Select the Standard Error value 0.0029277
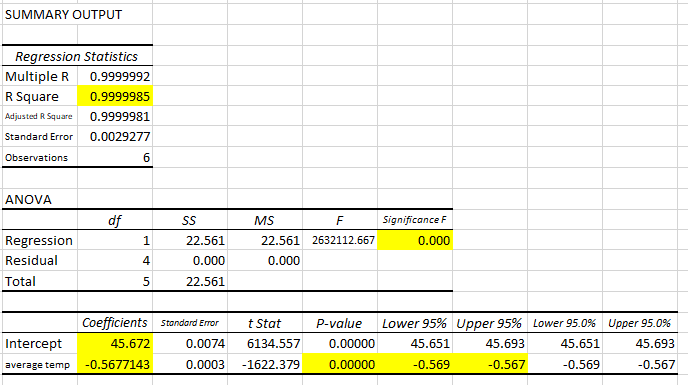This screenshot has width=688, height=385. [x=115, y=137]
